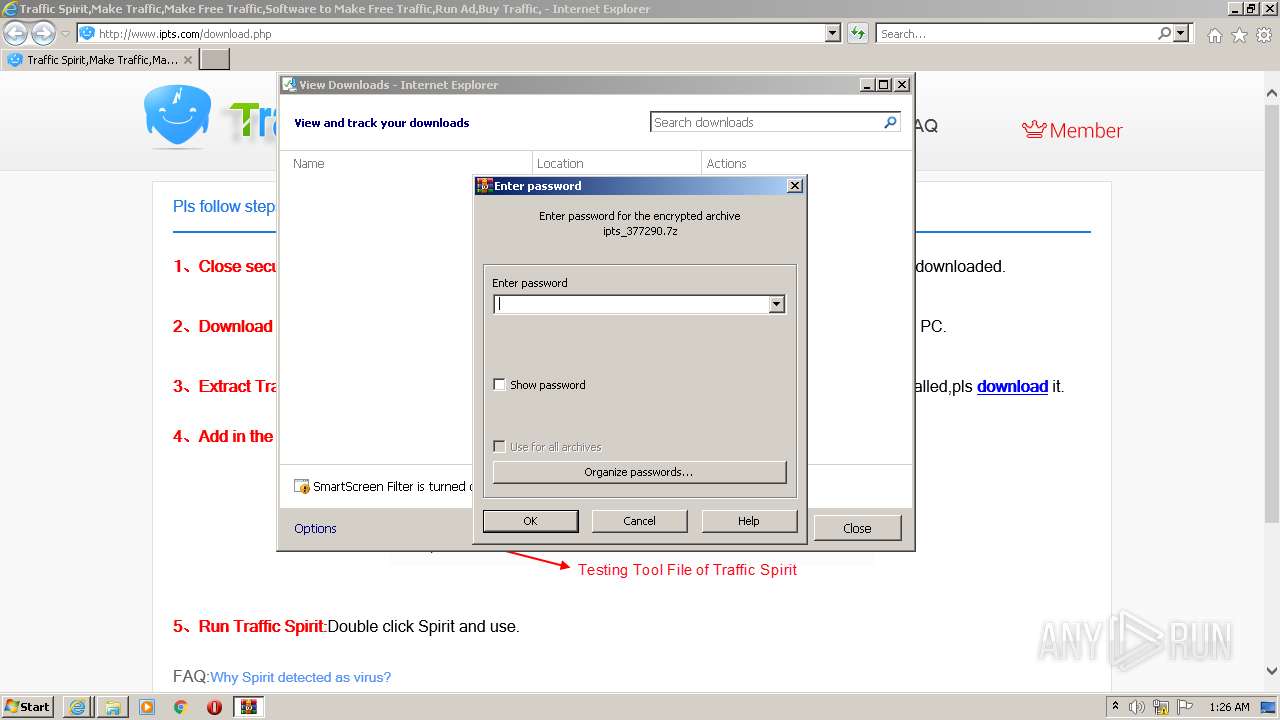Image resolution: width=1280 pixels, height=720 pixels.
Task: Click the volume speaker tray icon
Action: (x=1137, y=707)
